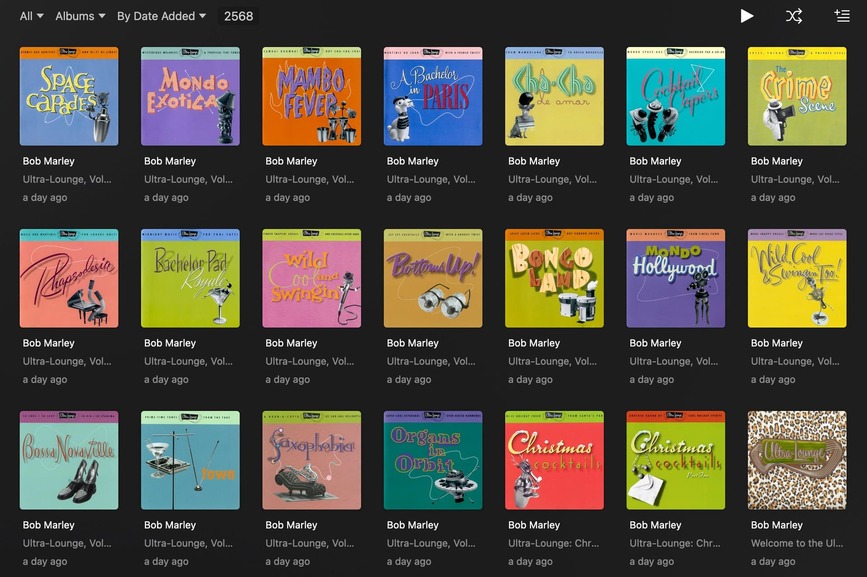The image size is (867, 577).
Task: Open "Ultra-Lounge, Vol..." title under Bachelor in Paris
Action: pyautogui.click(x=431, y=180)
